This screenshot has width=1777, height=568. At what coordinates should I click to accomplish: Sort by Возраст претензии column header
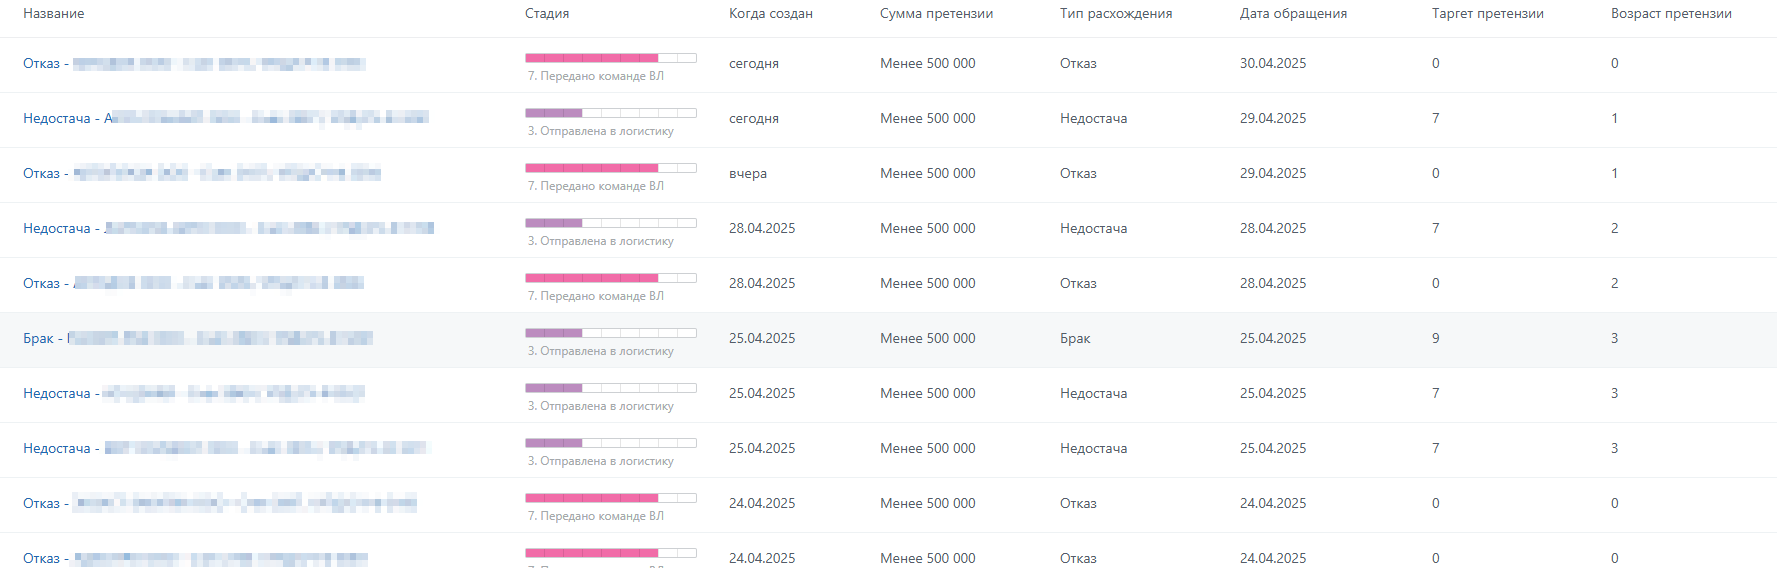coord(1671,14)
